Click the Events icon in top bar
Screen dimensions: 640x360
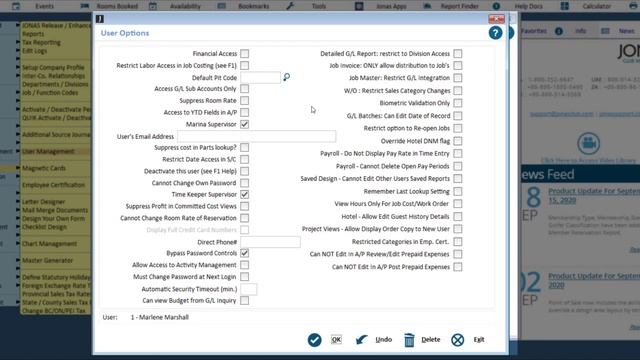point(16,6)
